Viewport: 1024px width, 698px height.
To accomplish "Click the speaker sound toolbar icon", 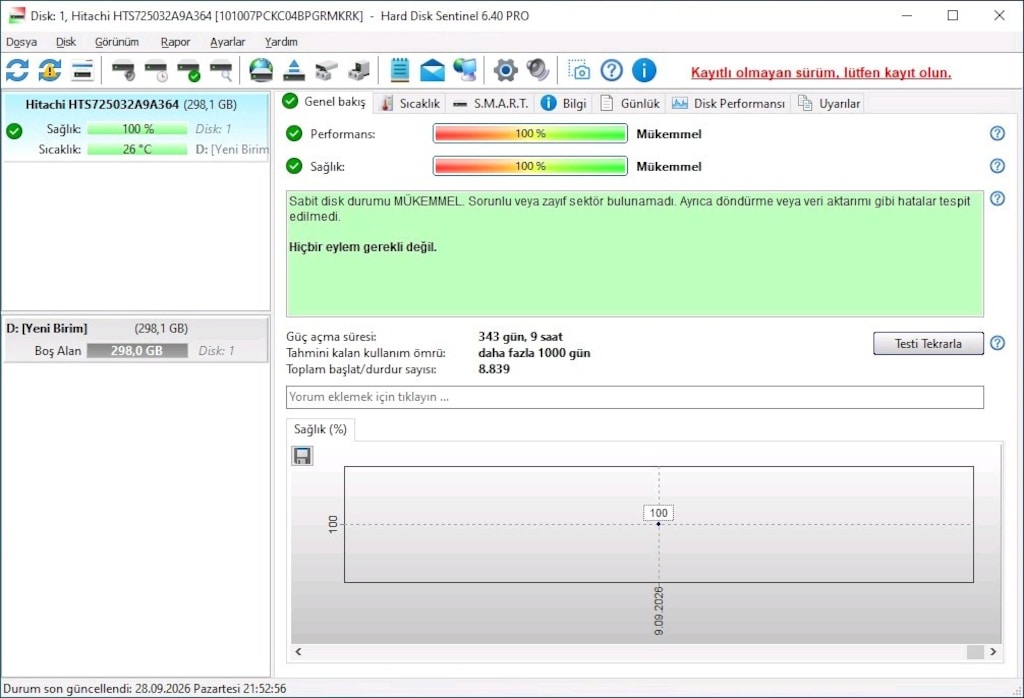I will coord(538,71).
